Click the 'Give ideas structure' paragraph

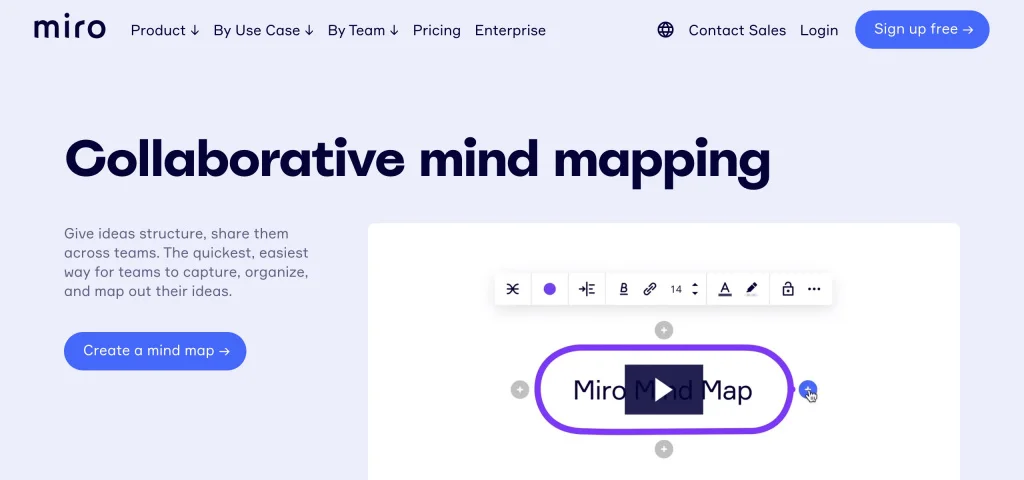point(186,263)
